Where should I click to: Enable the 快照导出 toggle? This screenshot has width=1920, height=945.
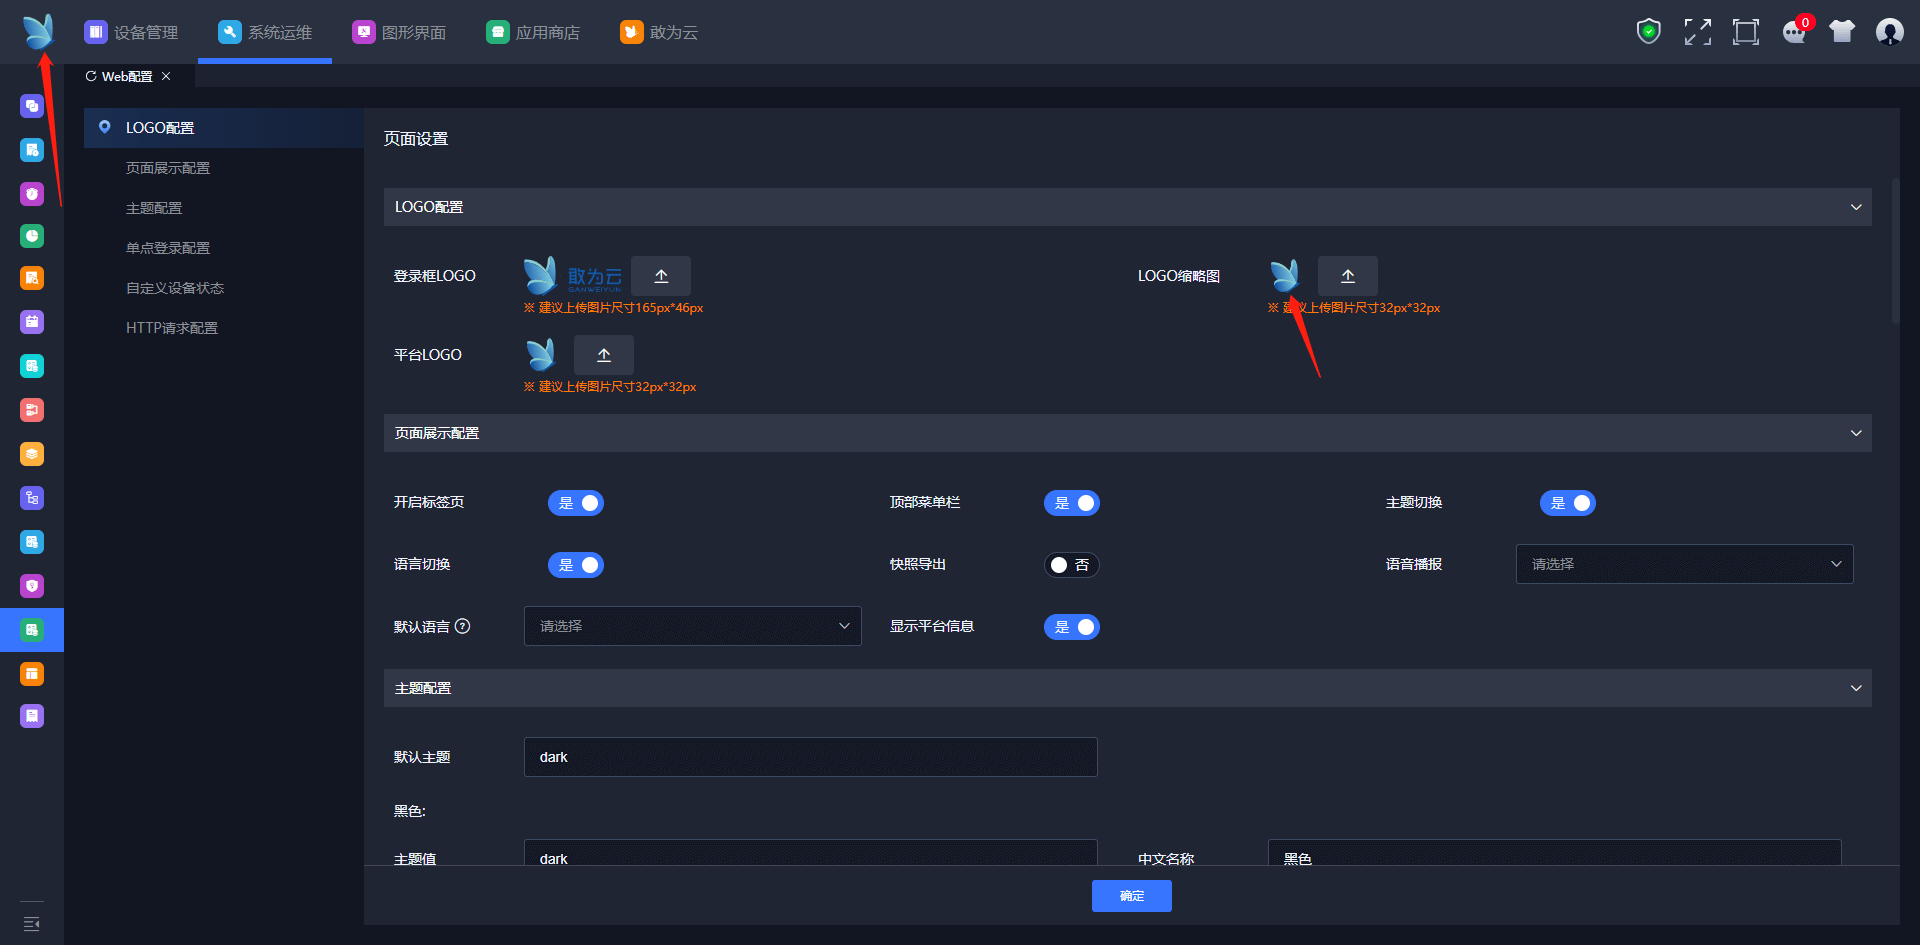coord(1071,565)
